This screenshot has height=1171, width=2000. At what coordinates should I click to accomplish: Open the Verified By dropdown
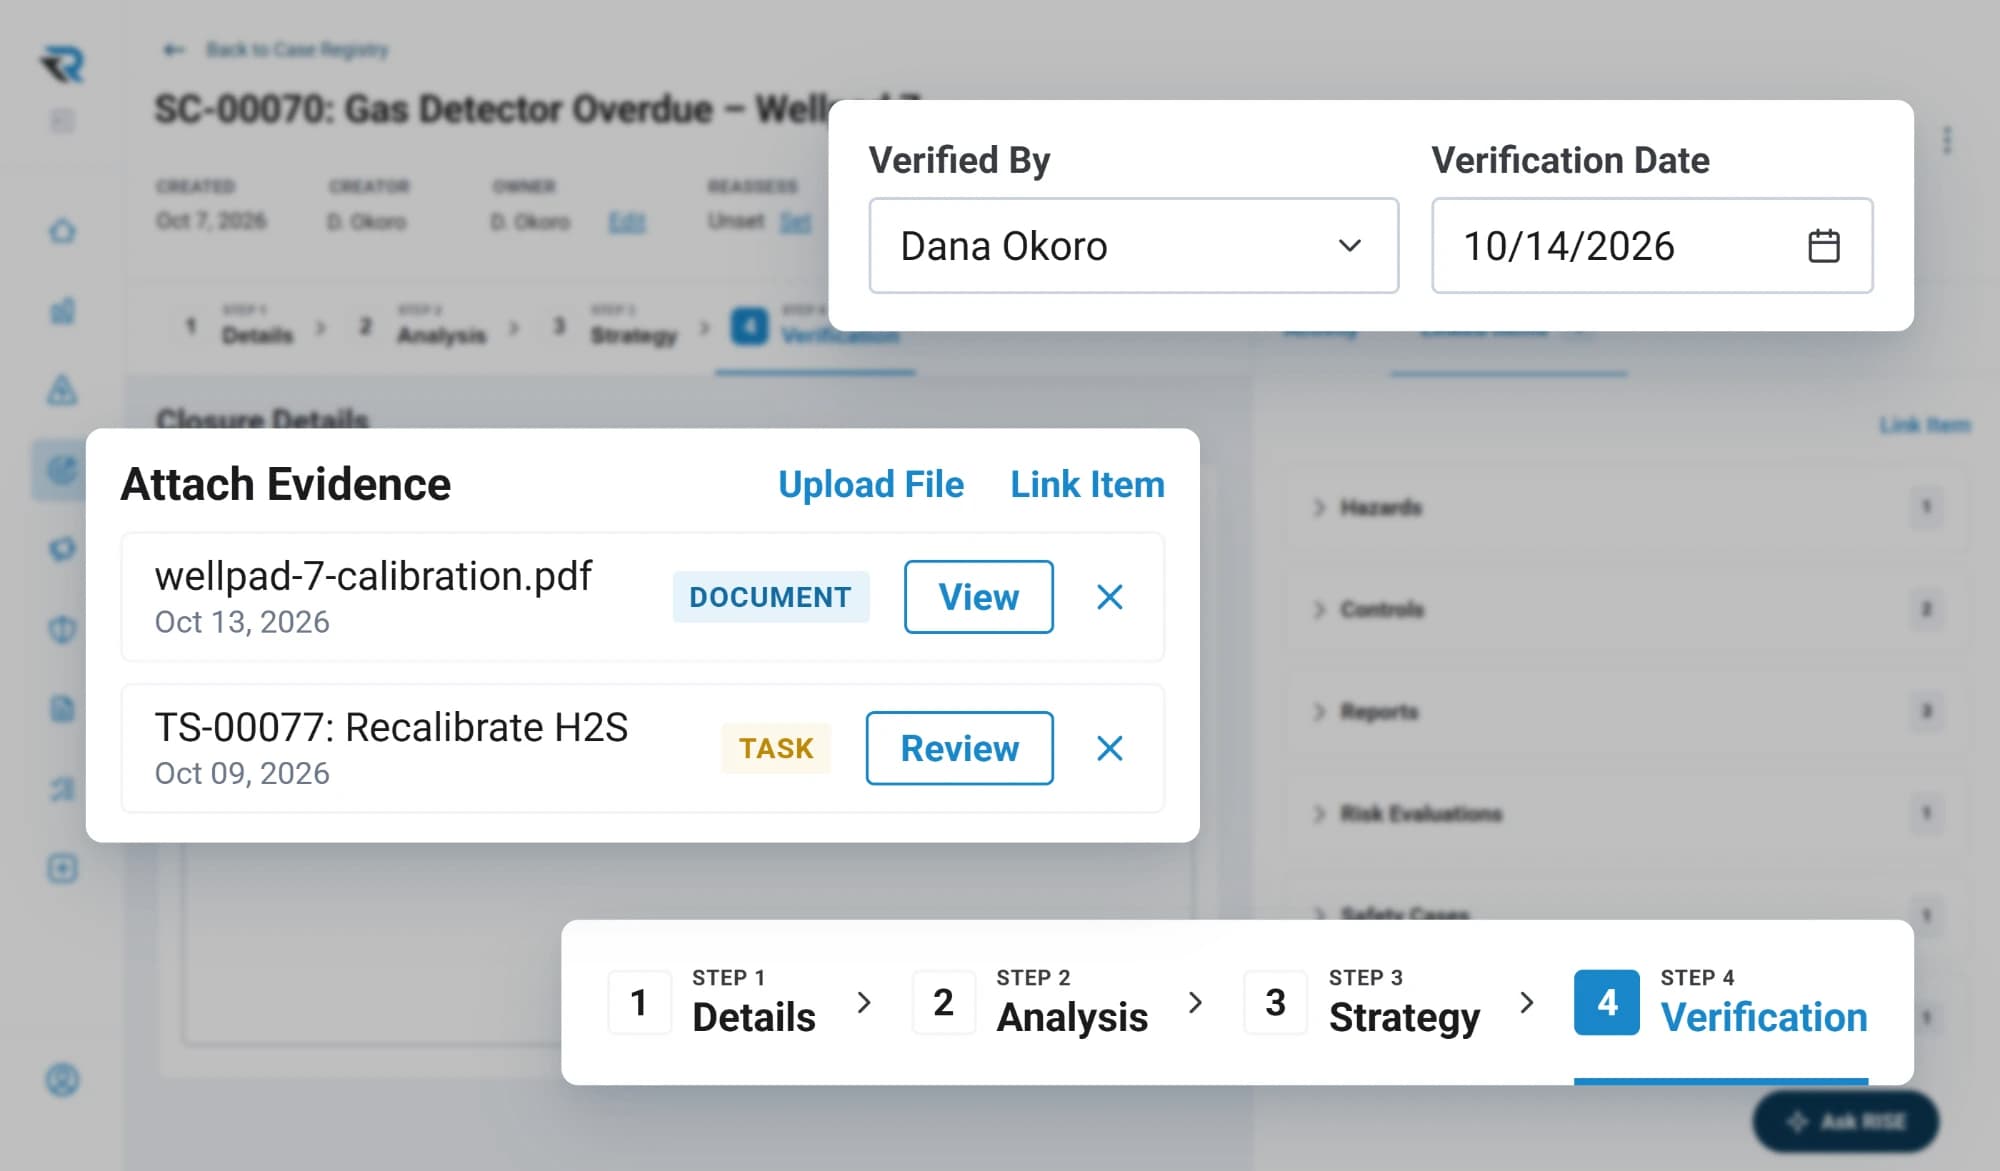pyautogui.click(x=1133, y=245)
